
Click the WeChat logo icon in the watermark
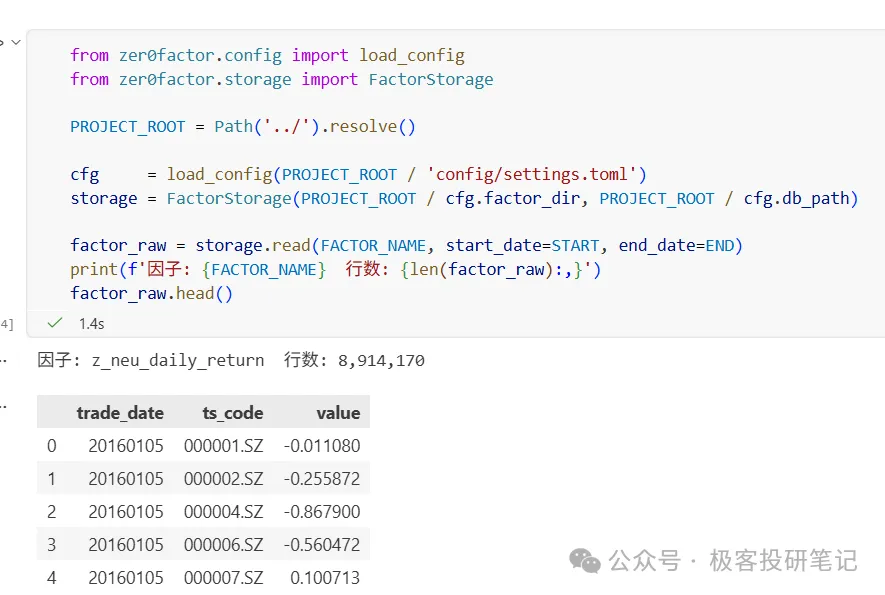click(585, 561)
